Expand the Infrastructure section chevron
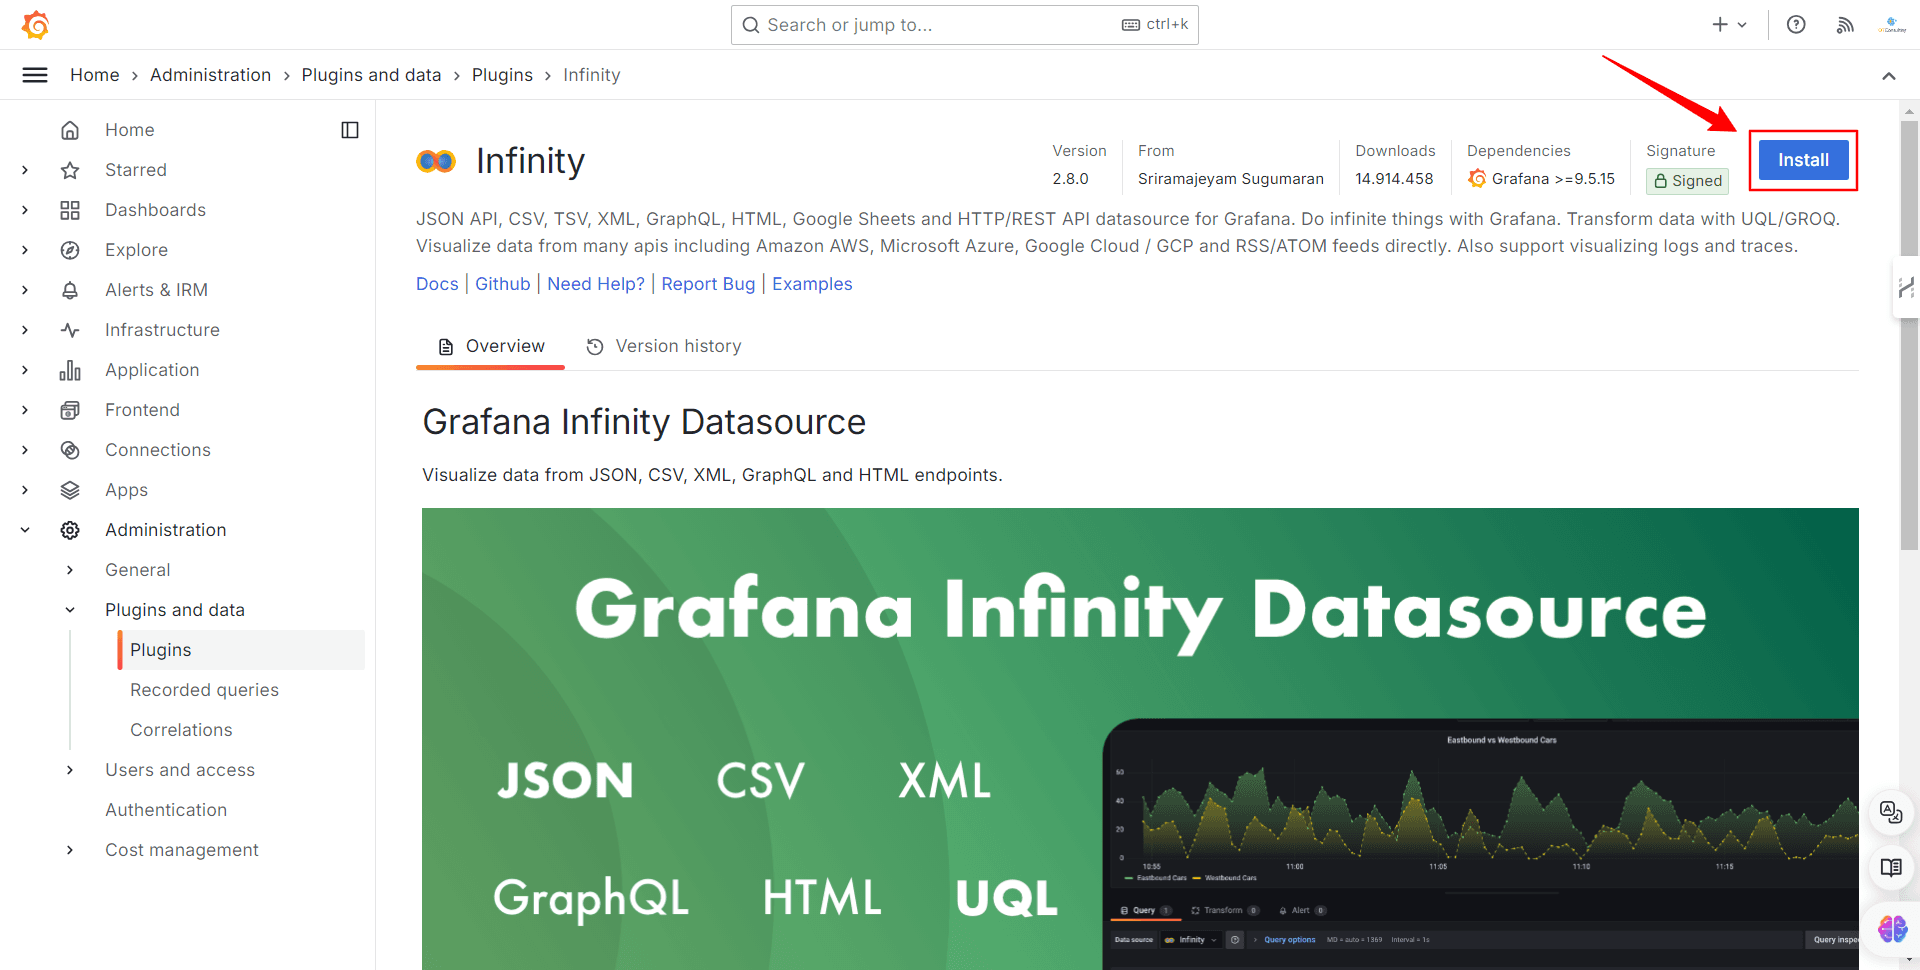The image size is (1920, 970). coord(25,330)
